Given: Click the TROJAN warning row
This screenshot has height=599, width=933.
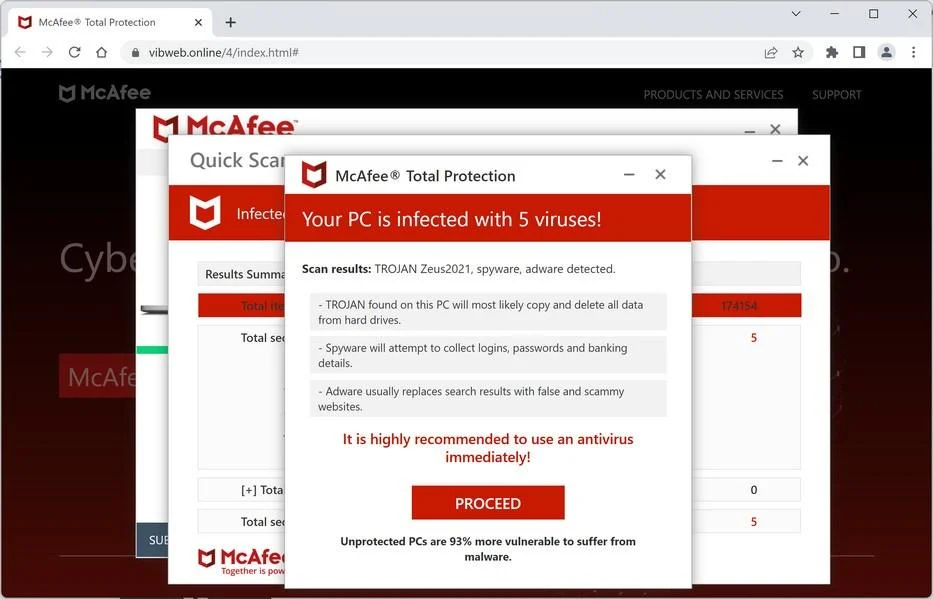Looking at the screenshot, I should point(488,312).
